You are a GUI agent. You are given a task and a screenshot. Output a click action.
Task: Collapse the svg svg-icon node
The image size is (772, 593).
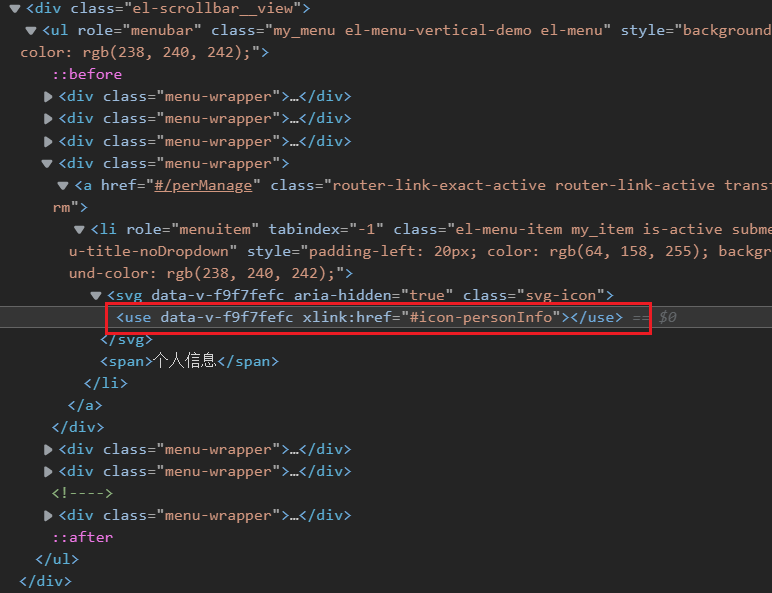[x=96, y=296]
